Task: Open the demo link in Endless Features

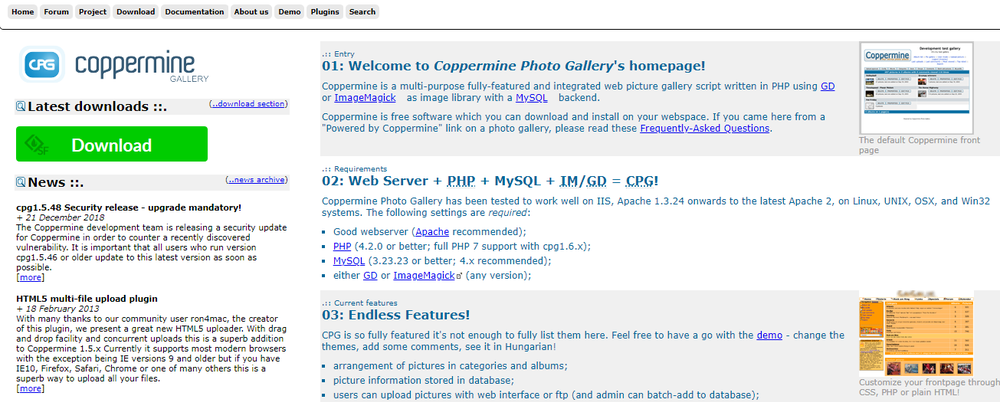Action: (769, 335)
